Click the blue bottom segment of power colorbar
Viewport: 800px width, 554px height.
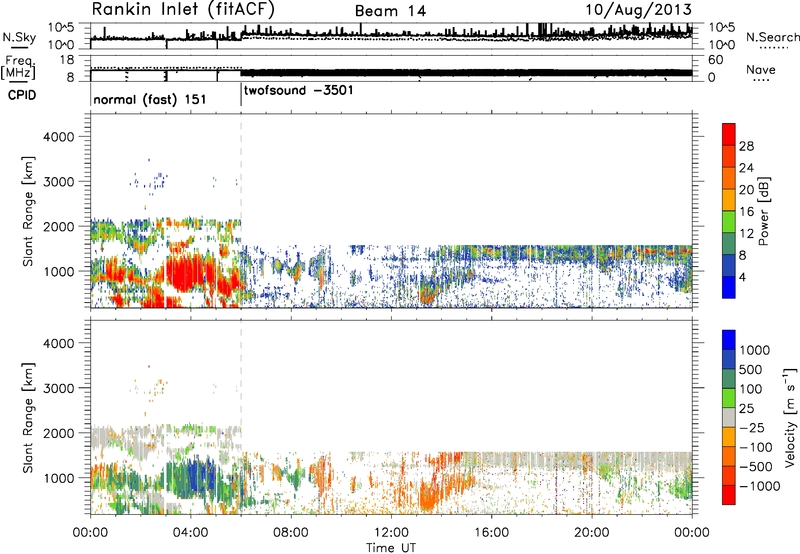pos(729,287)
